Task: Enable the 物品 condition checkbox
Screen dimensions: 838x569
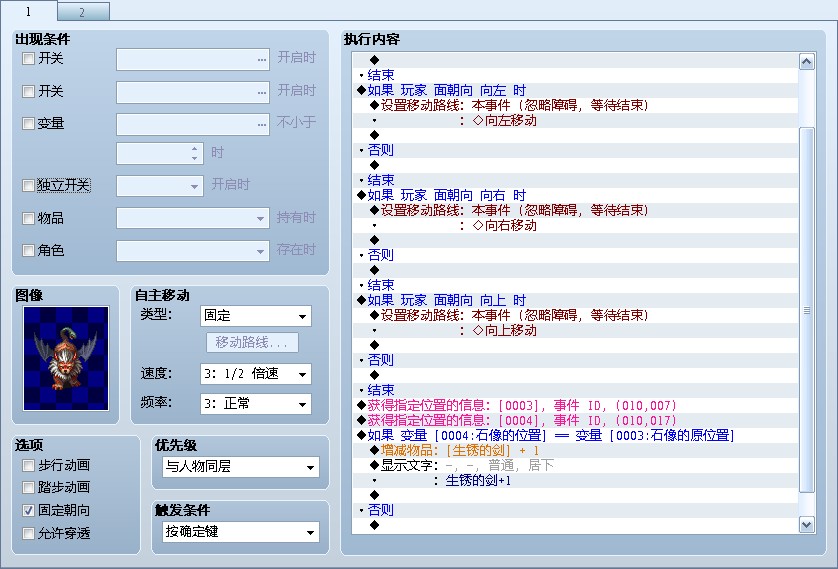Action: (x=28, y=218)
